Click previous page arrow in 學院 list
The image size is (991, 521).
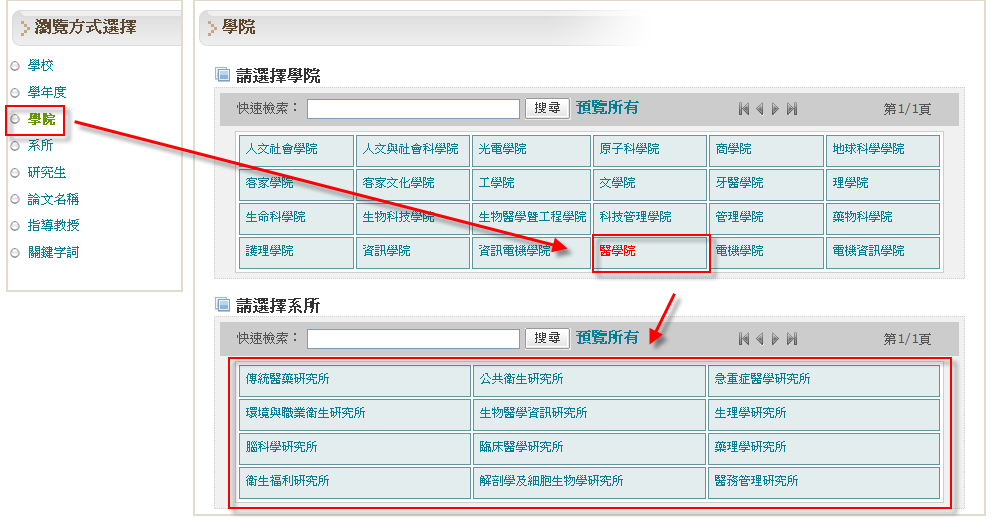pyautogui.click(x=759, y=109)
